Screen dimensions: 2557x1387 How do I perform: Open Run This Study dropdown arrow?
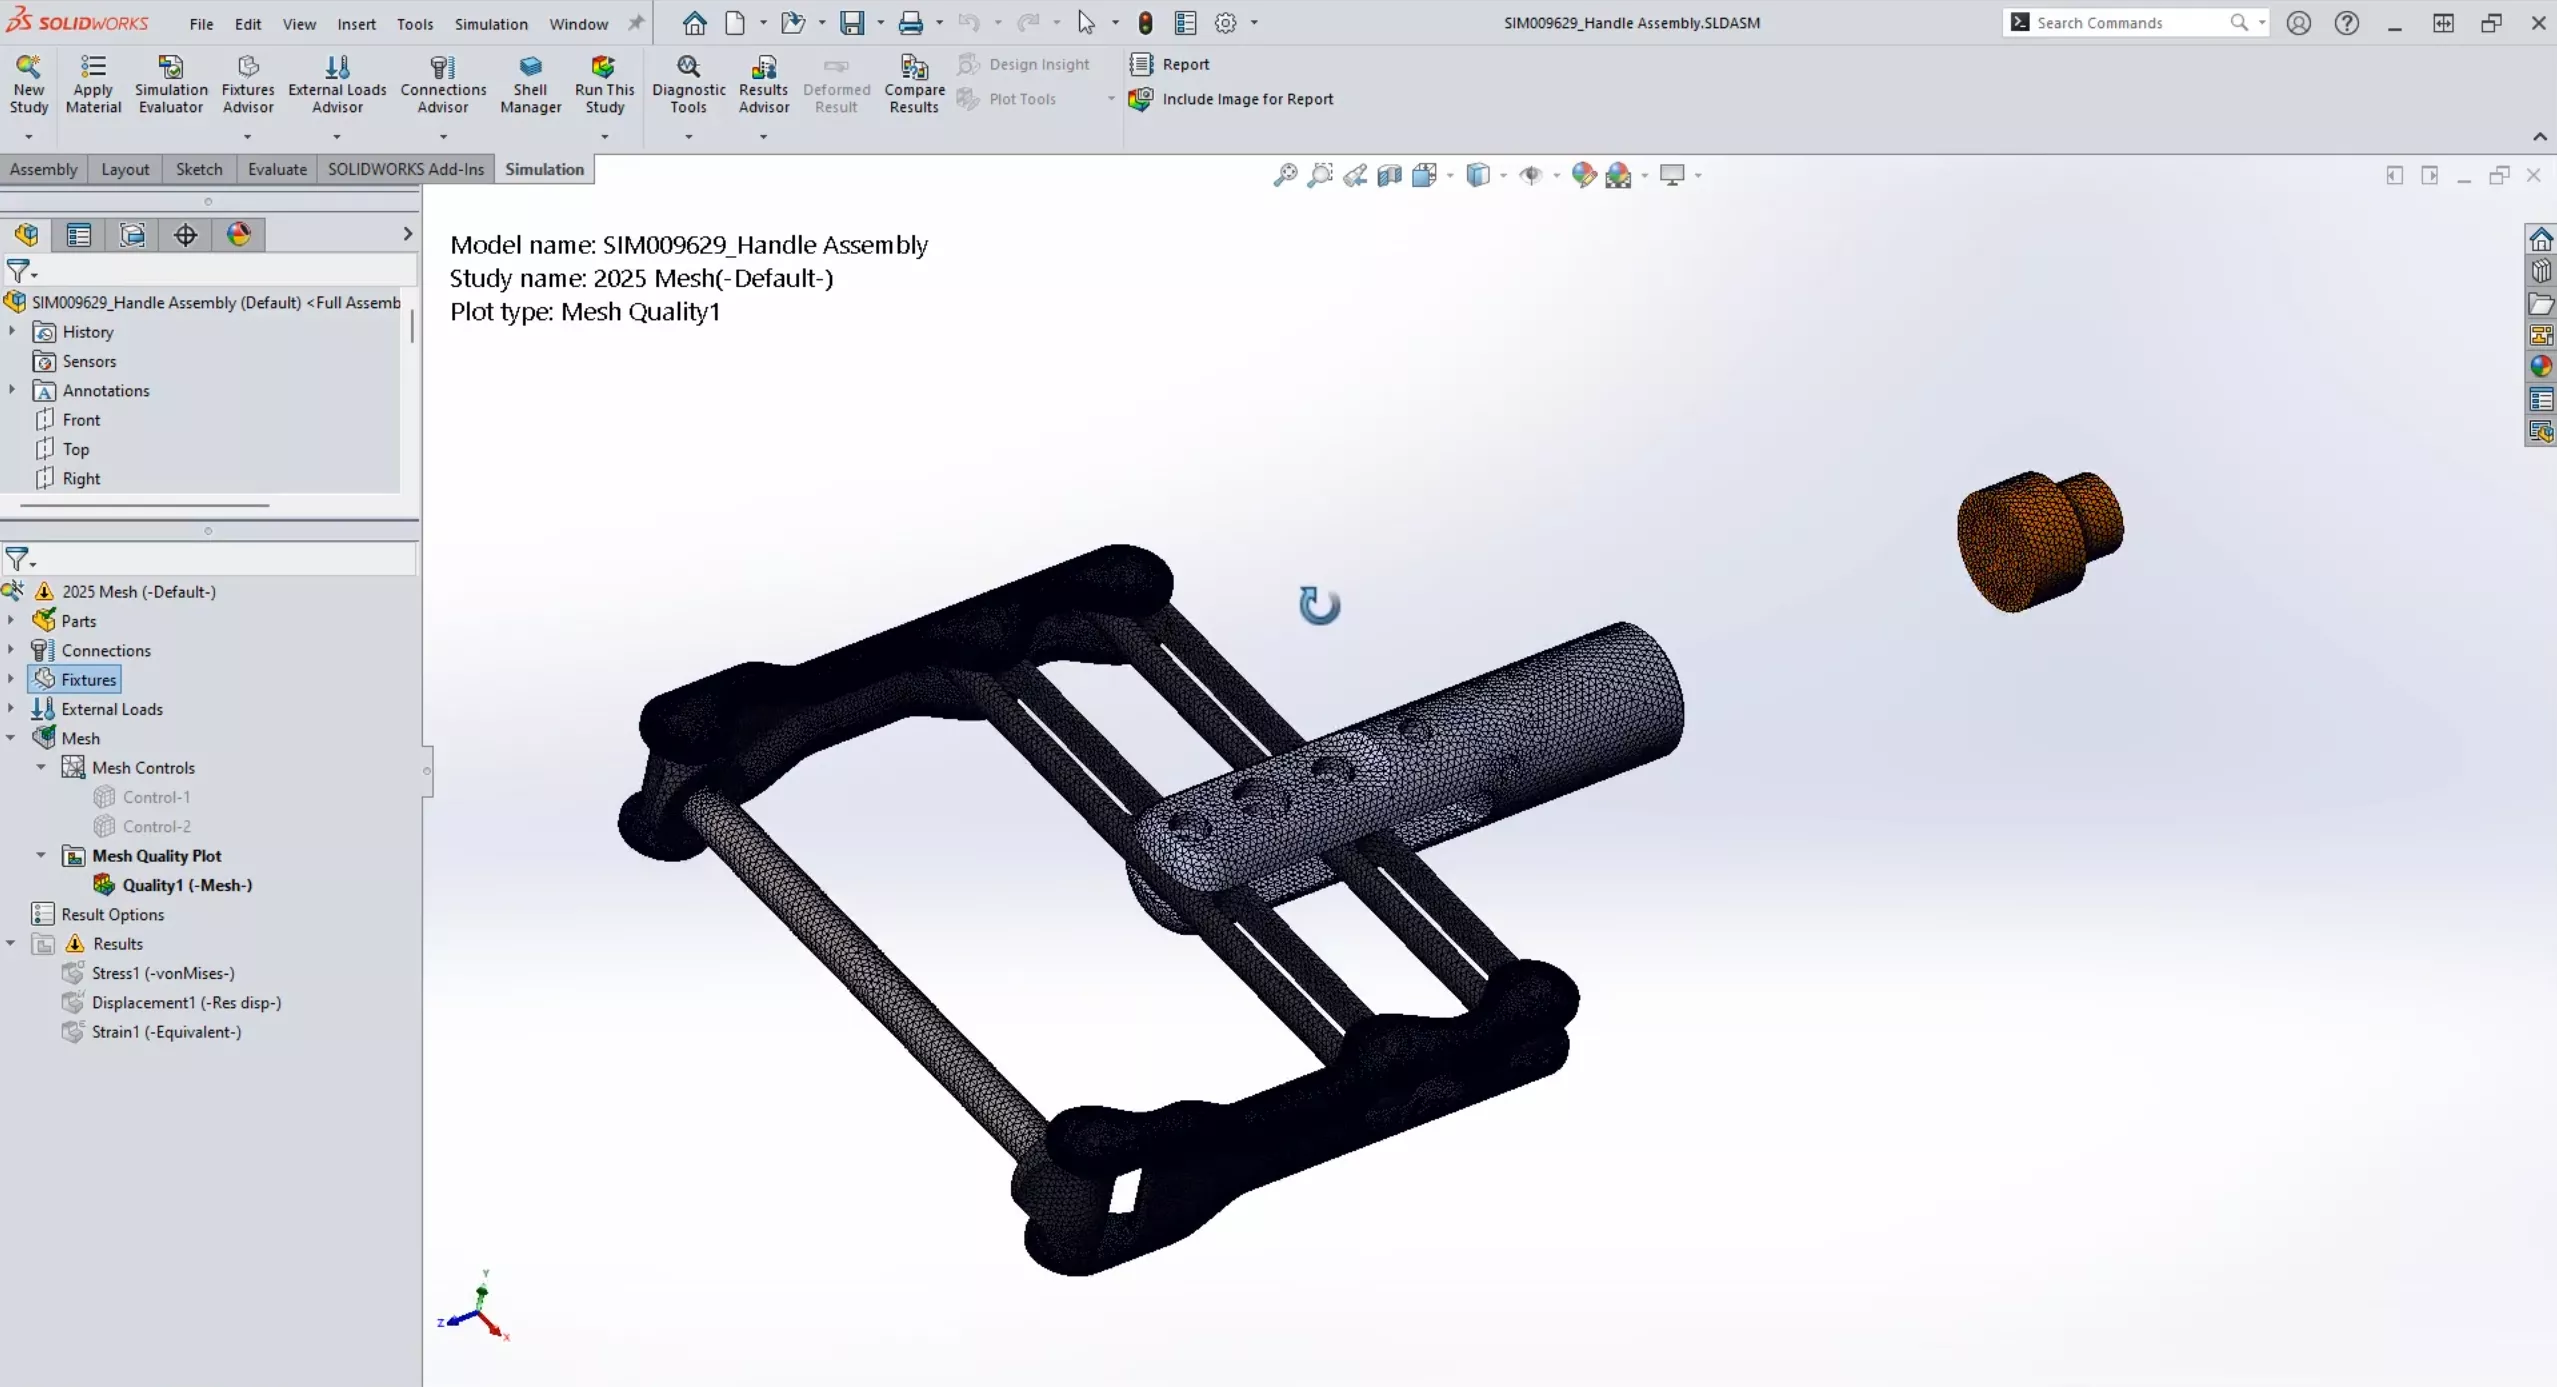pyautogui.click(x=604, y=136)
